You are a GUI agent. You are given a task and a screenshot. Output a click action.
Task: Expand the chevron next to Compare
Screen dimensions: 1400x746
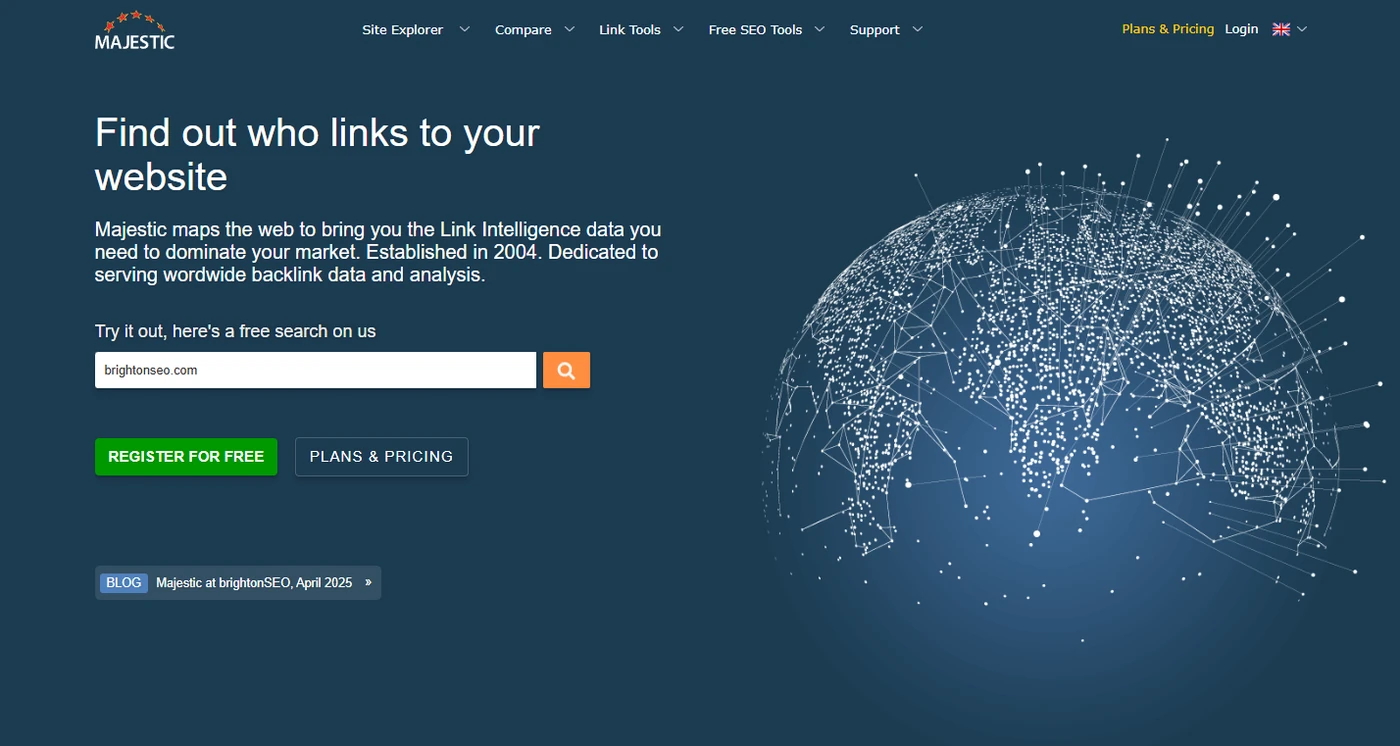pos(570,29)
